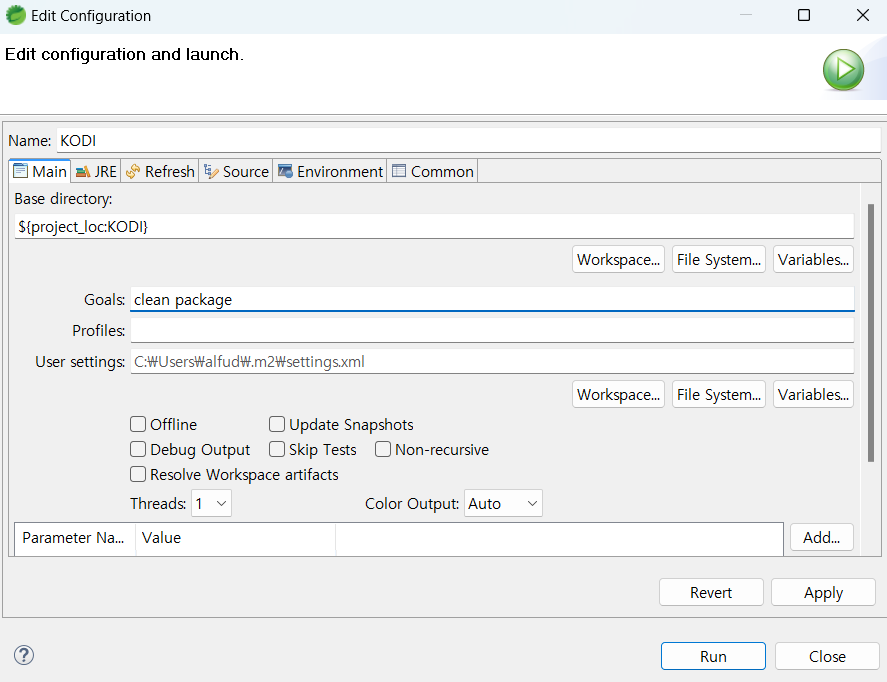This screenshot has height=682, width=887.
Task: Click Workspace button under User settings
Action: [x=618, y=394]
